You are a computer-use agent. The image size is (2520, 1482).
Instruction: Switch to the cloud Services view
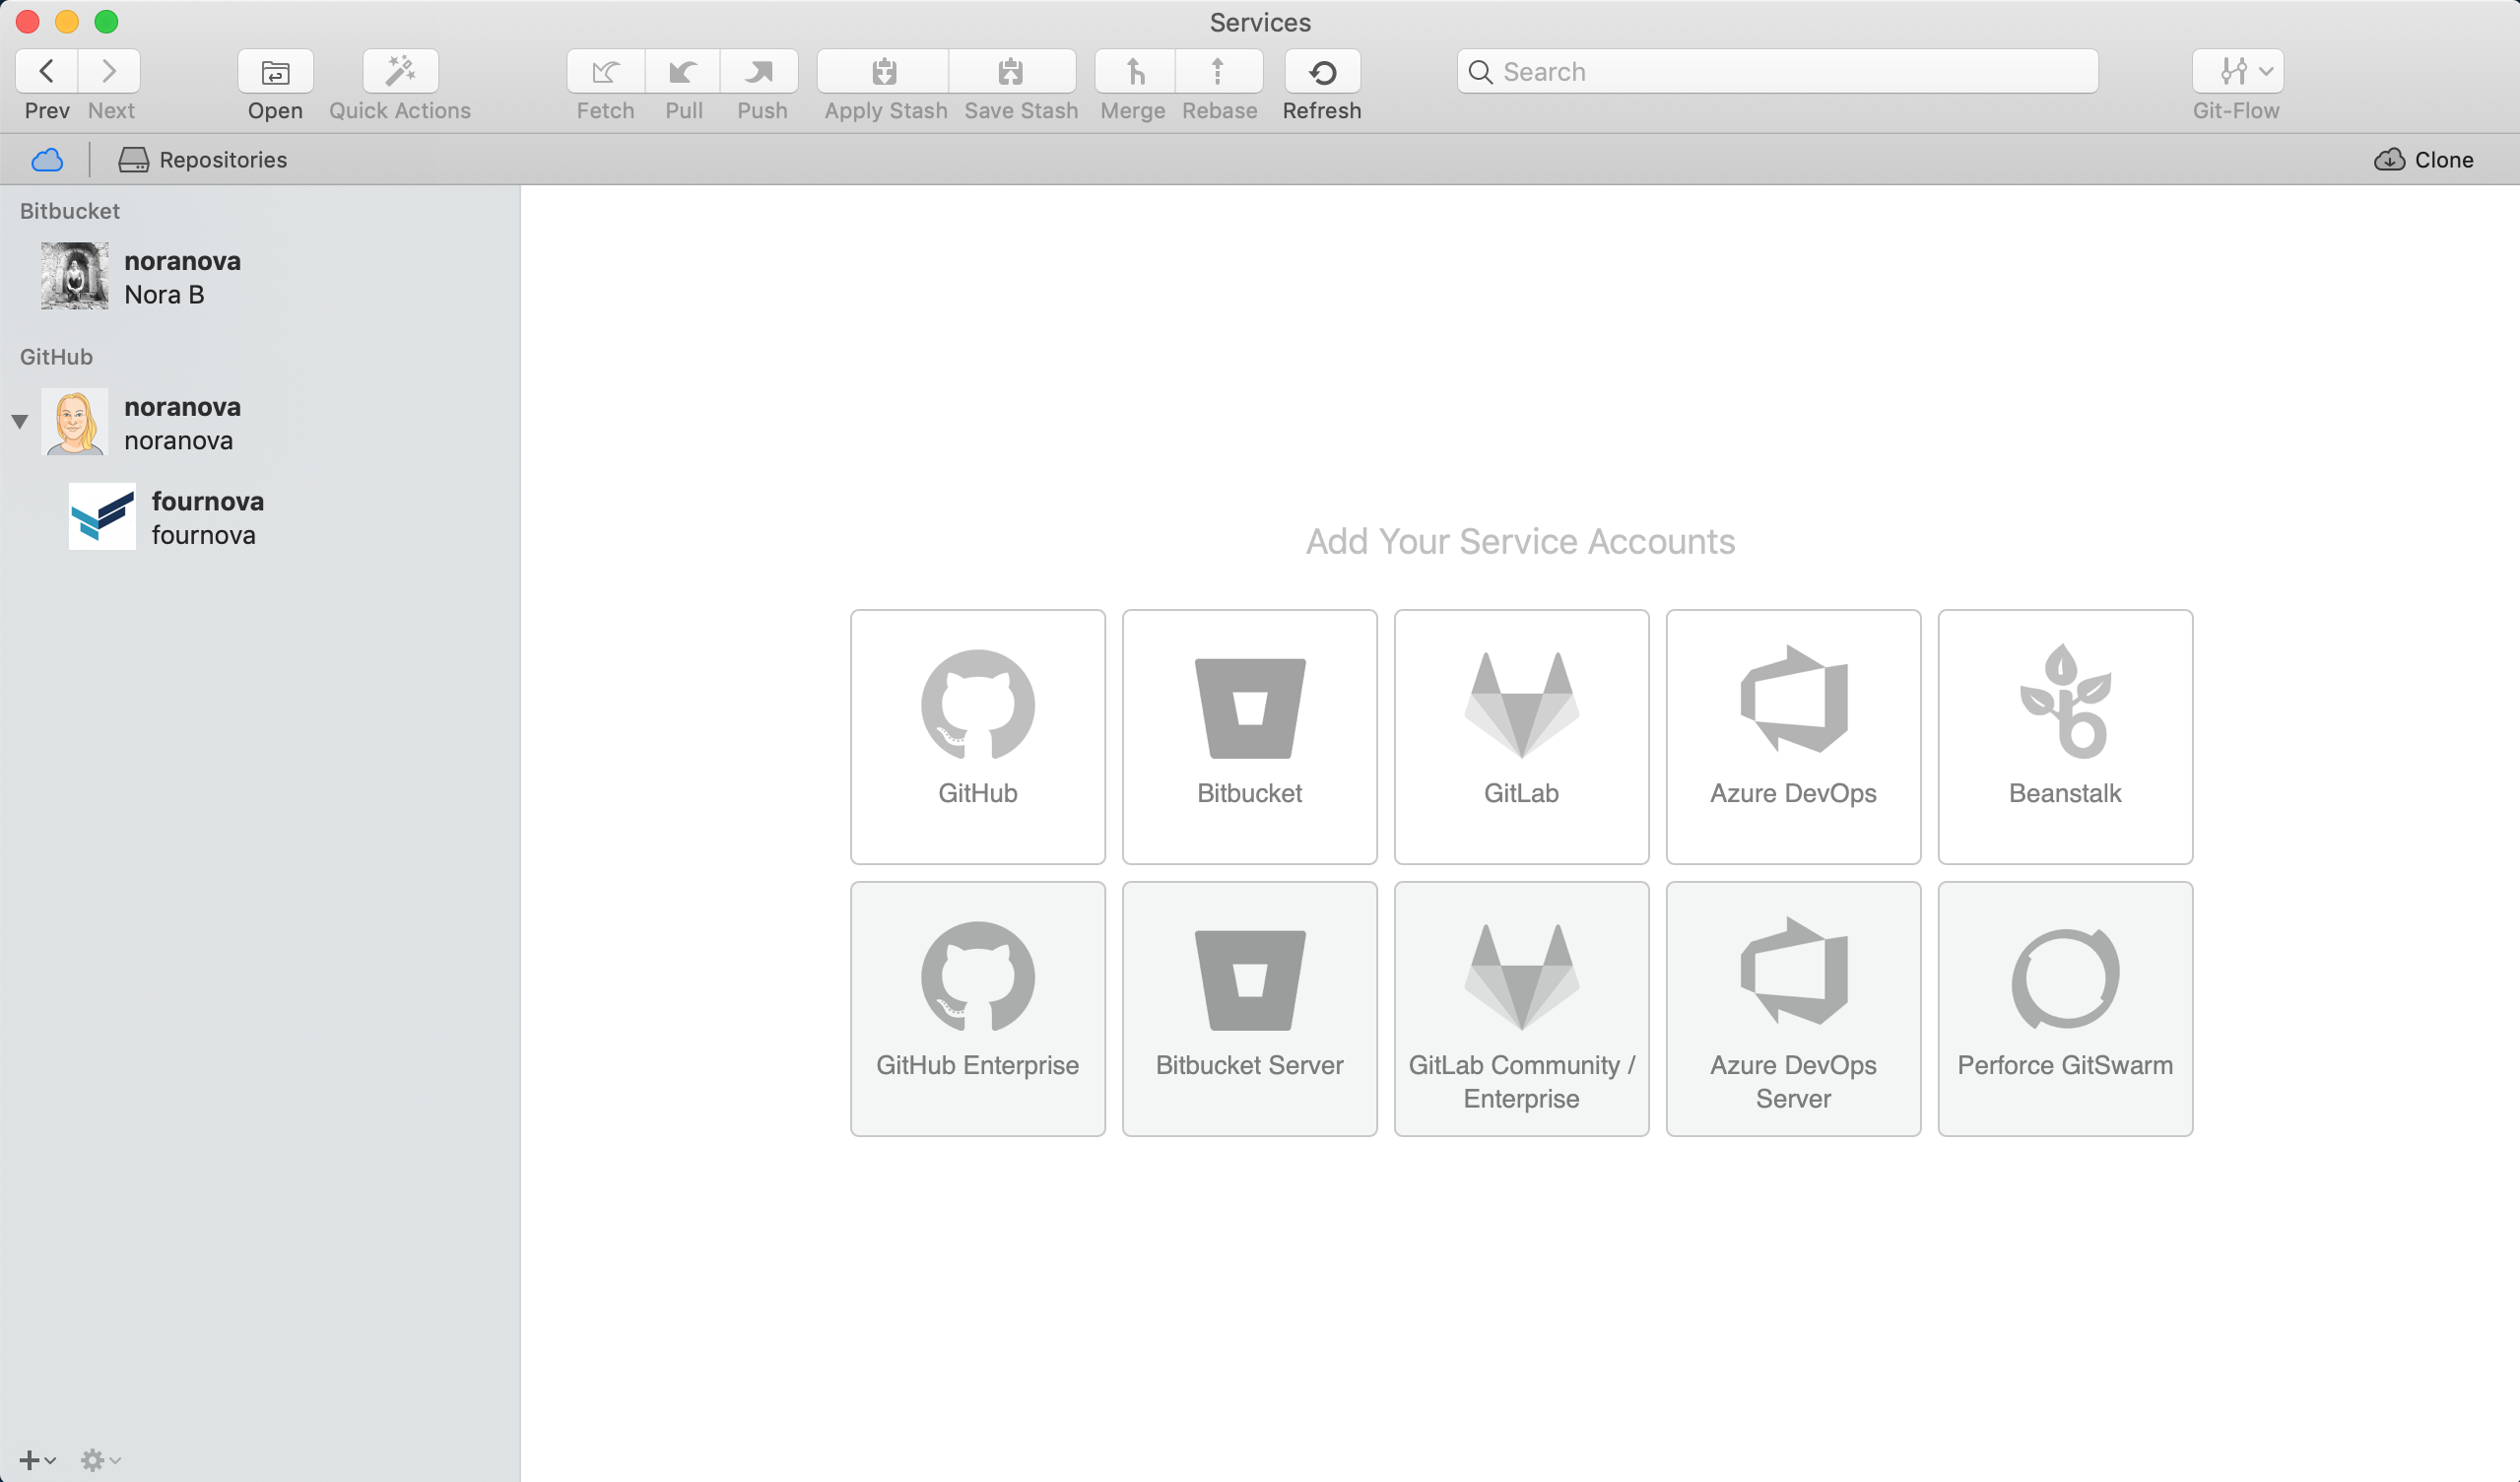(46, 159)
